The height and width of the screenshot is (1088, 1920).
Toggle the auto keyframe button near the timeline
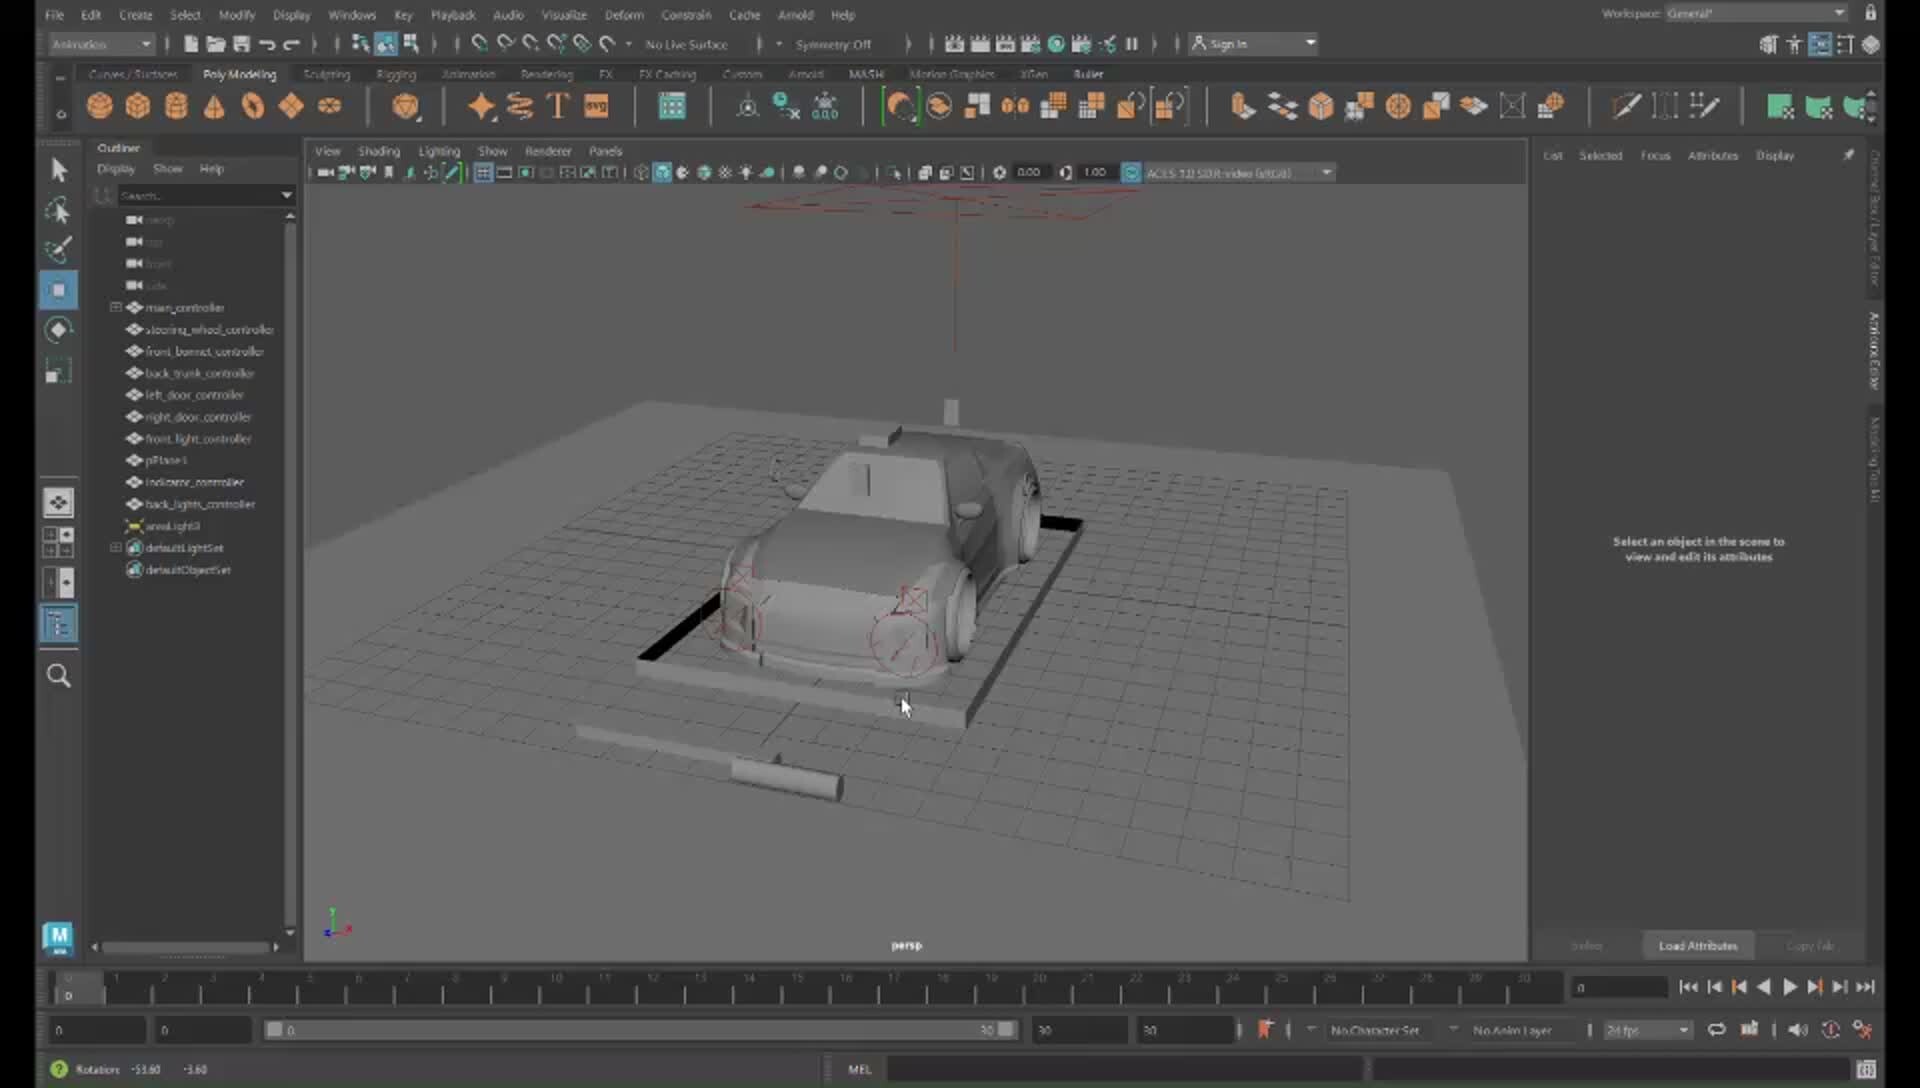coord(1267,1029)
